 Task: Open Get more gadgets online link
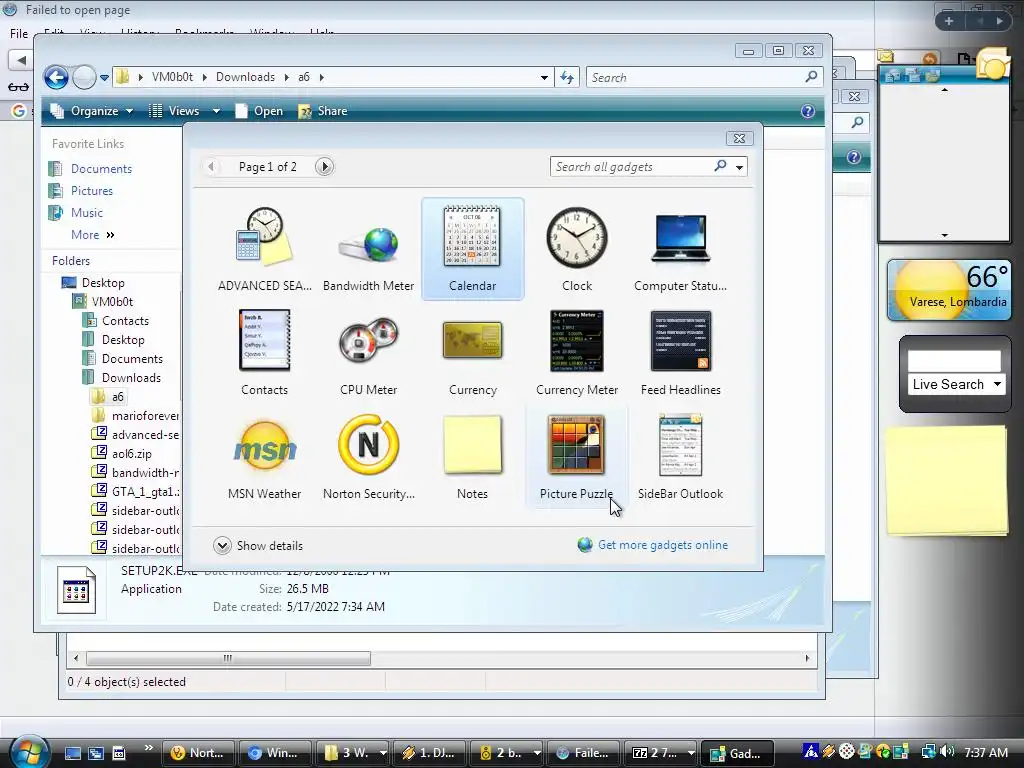coord(663,545)
